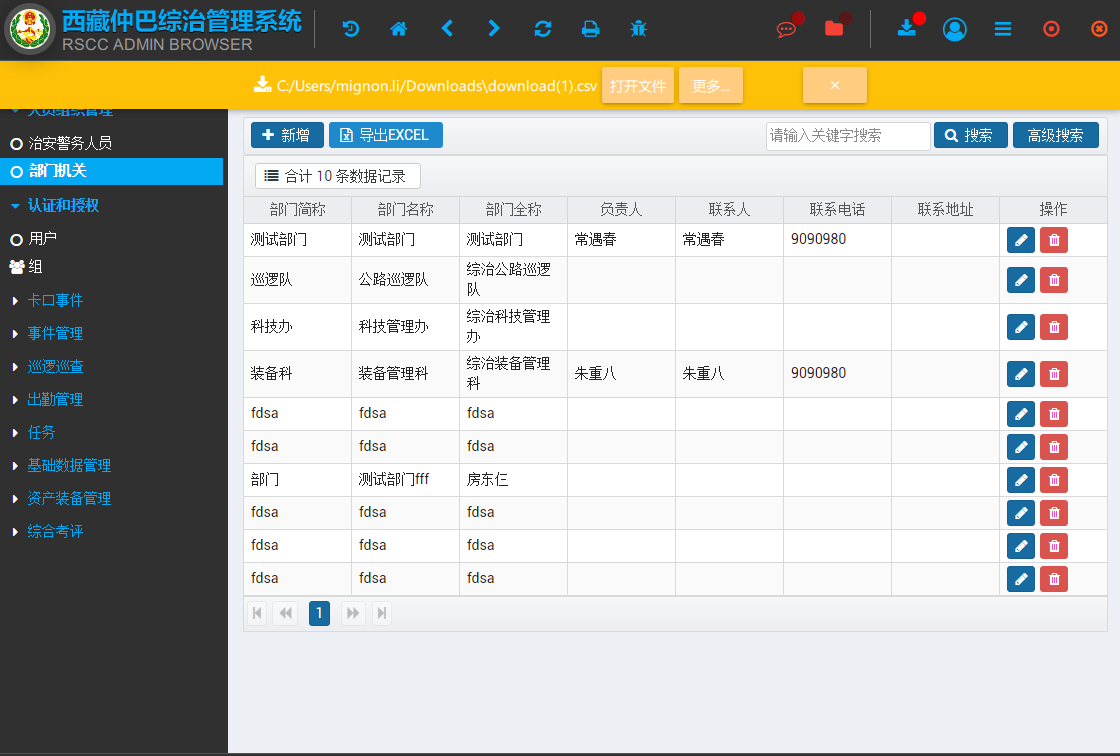This screenshot has width=1120, height=756.
Task: Go to previous page in pagination
Action: [x=286, y=613]
